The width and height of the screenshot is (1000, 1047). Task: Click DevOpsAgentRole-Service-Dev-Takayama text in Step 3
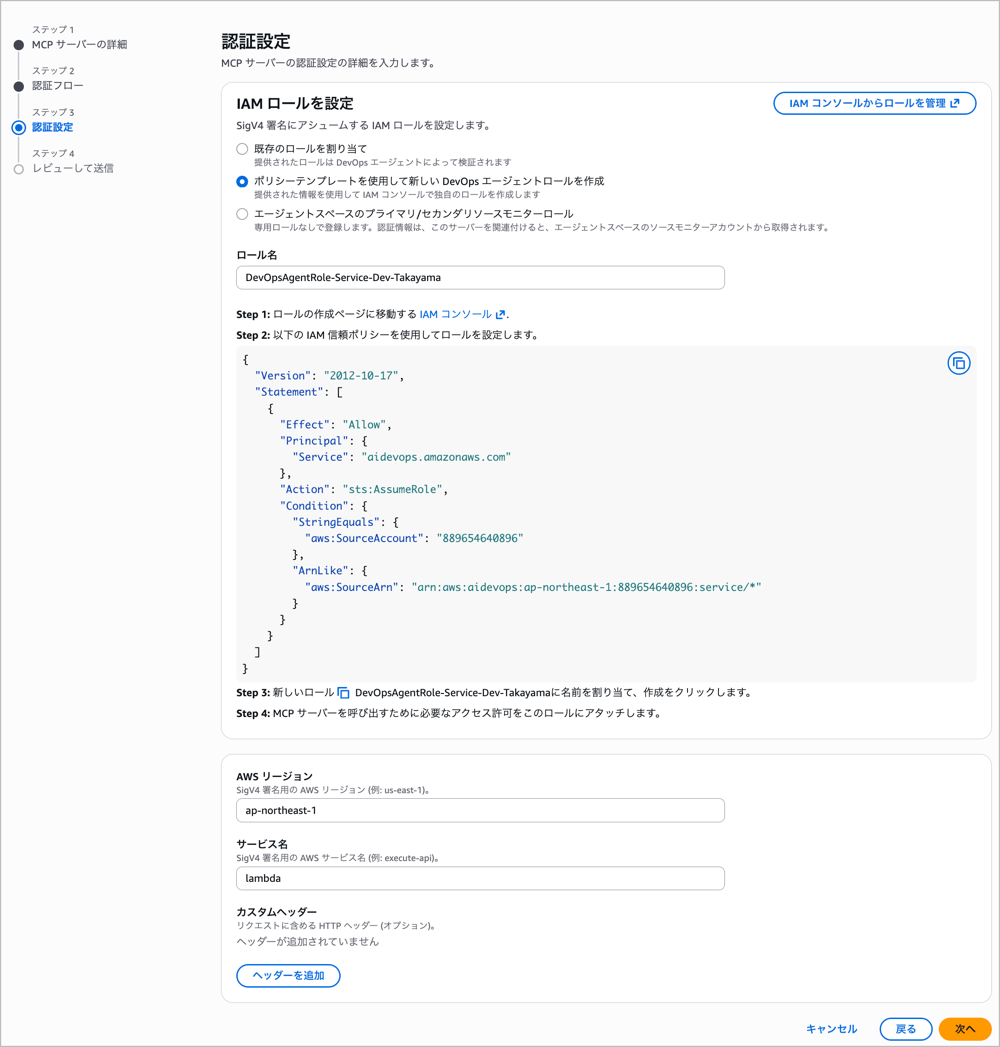click(453, 692)
